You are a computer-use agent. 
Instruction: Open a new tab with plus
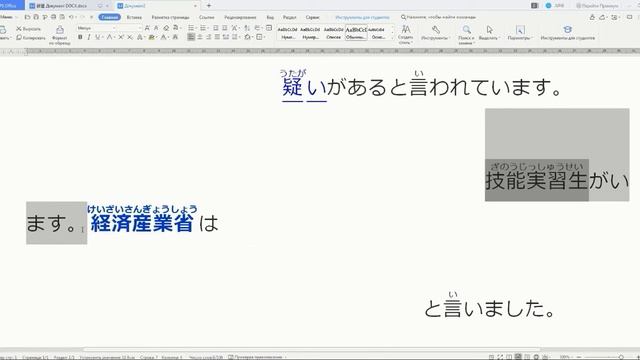point(209,6)
